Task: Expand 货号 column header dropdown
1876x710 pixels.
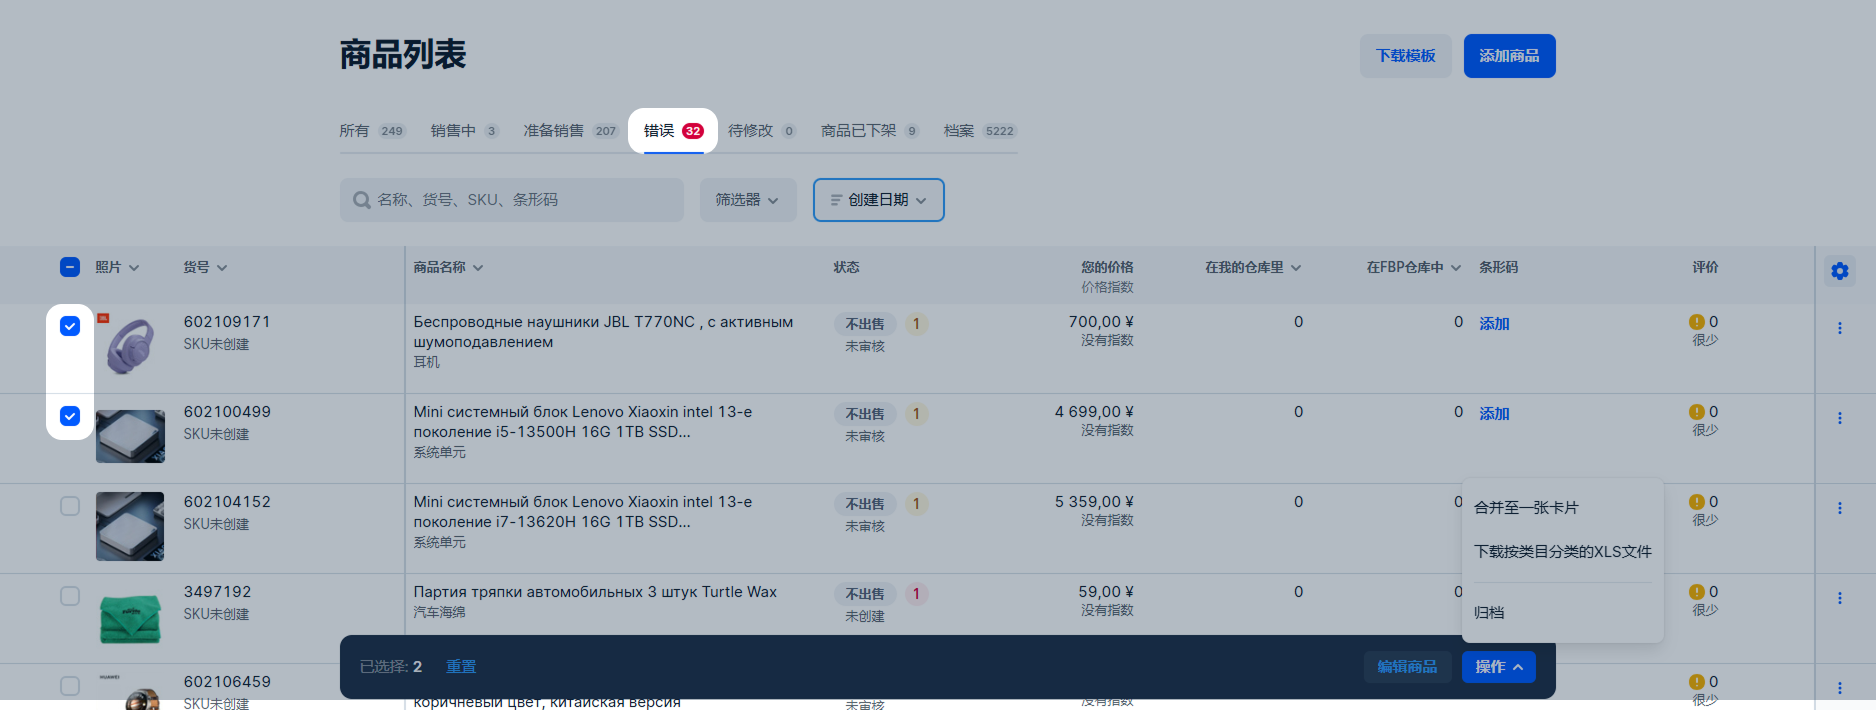Action: (222, 268)
